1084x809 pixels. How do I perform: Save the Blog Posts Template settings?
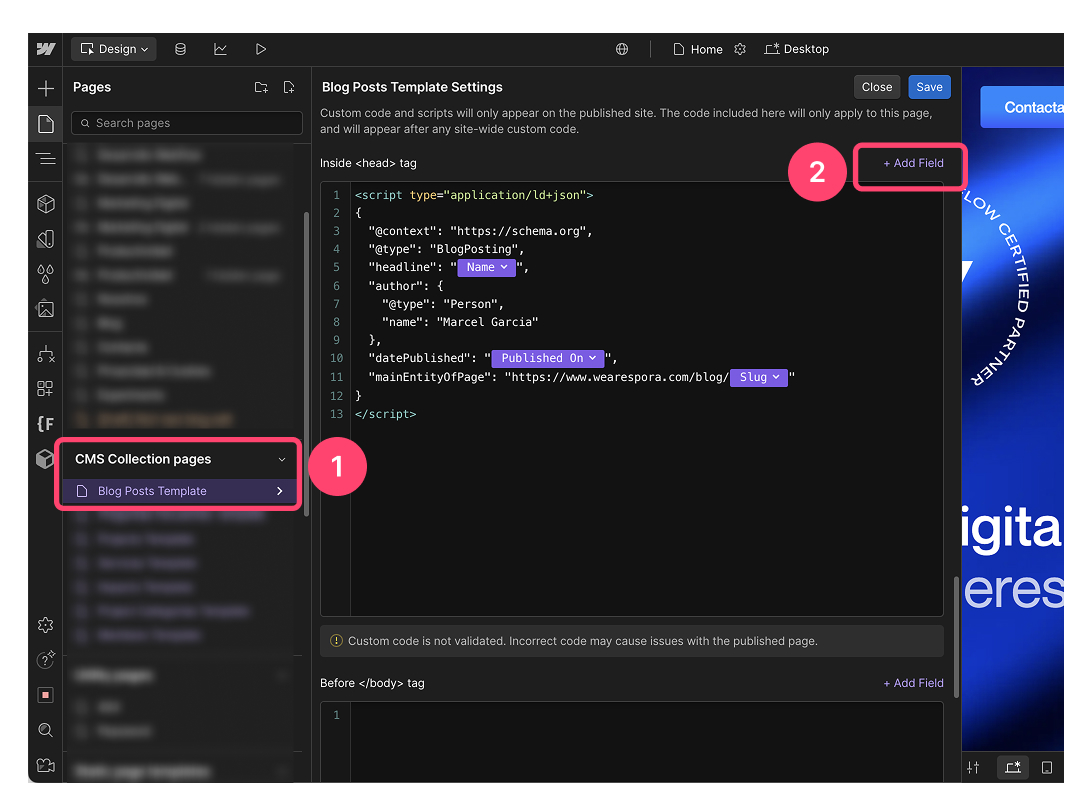929,87
